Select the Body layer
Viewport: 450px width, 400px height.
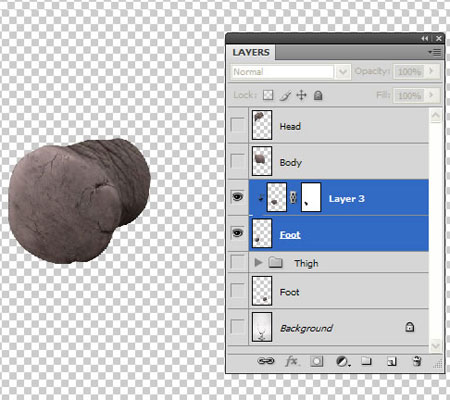click(338, 162)
